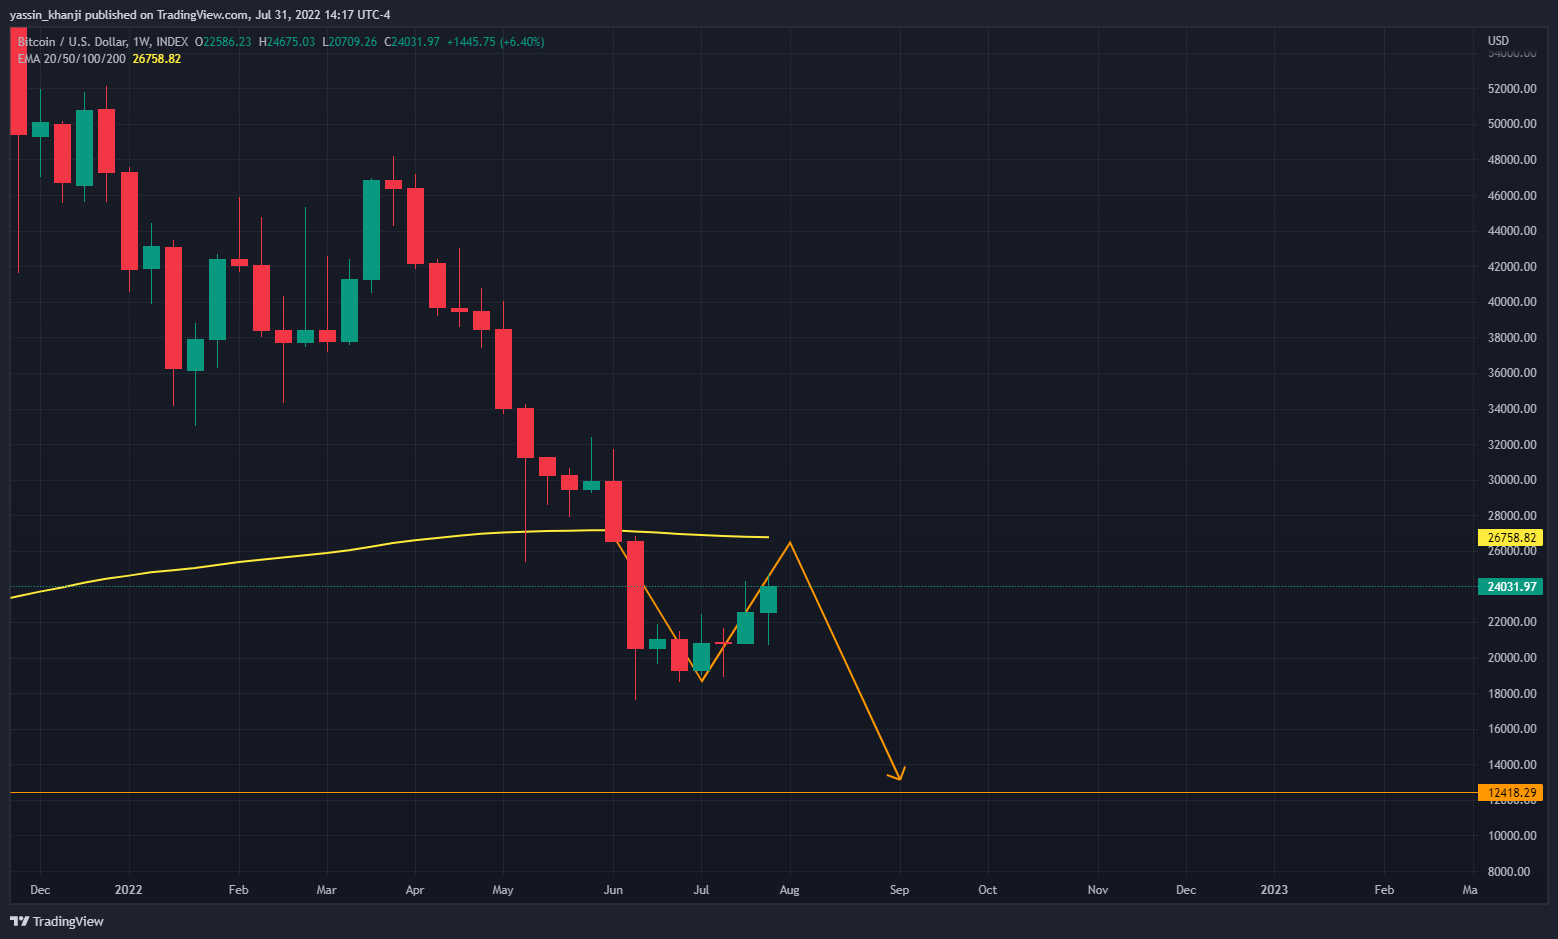Screen dimensions: 1558x939
Task: Click the Jul label on the time axis
Action: [x=701, y=890]
